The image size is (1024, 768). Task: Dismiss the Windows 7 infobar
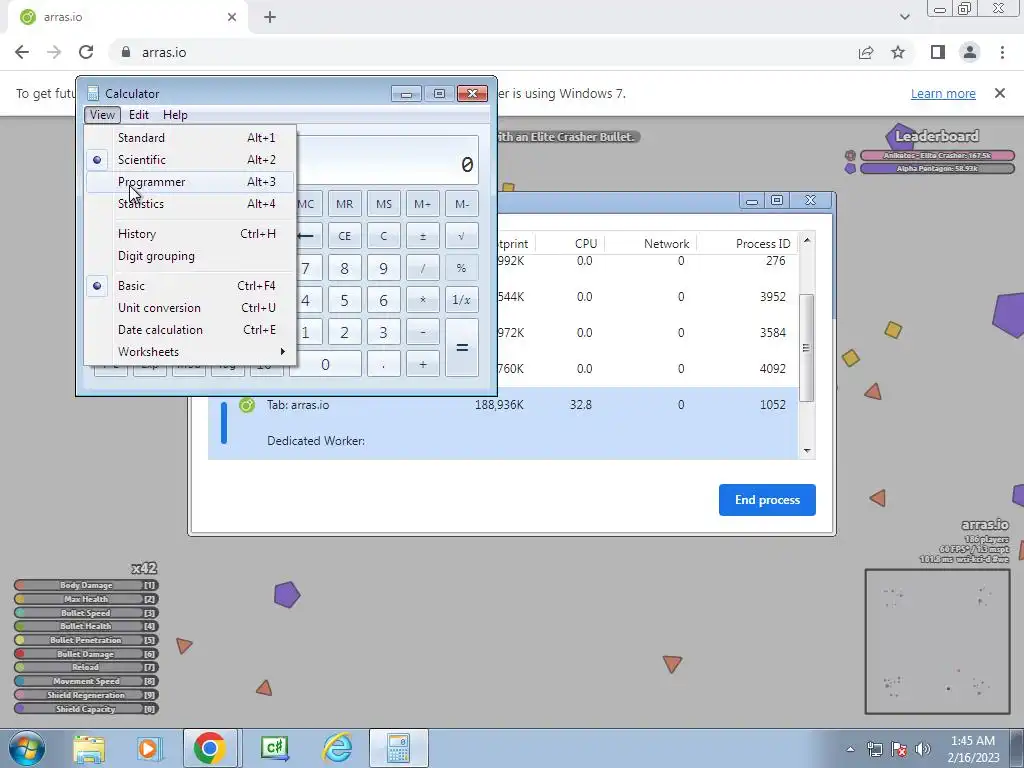pos(999,93)
